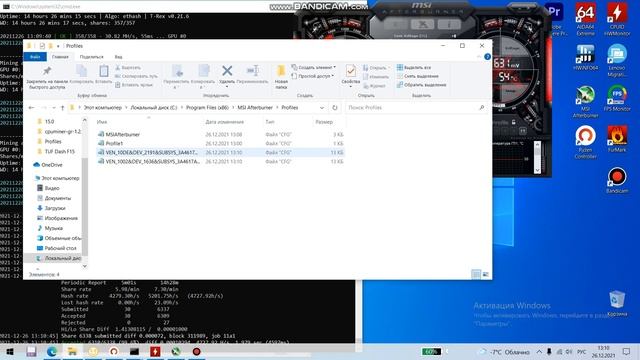Sort files by the Имя column header
Screen dimensions: 640x360
(x=102, y=122)
